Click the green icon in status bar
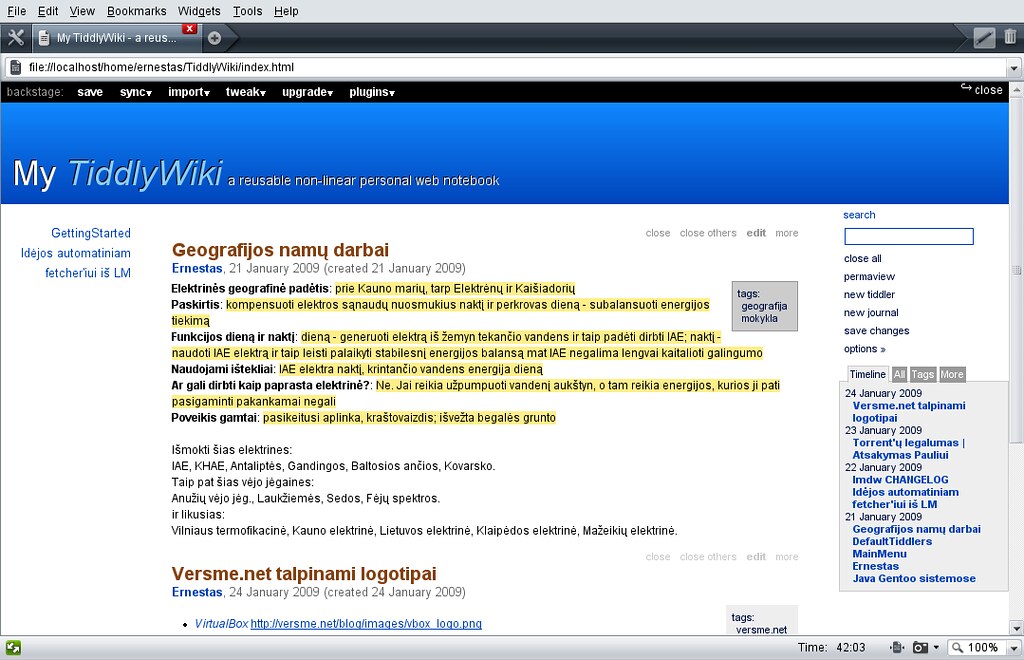The image size is (1024, 660). point(13,648)
